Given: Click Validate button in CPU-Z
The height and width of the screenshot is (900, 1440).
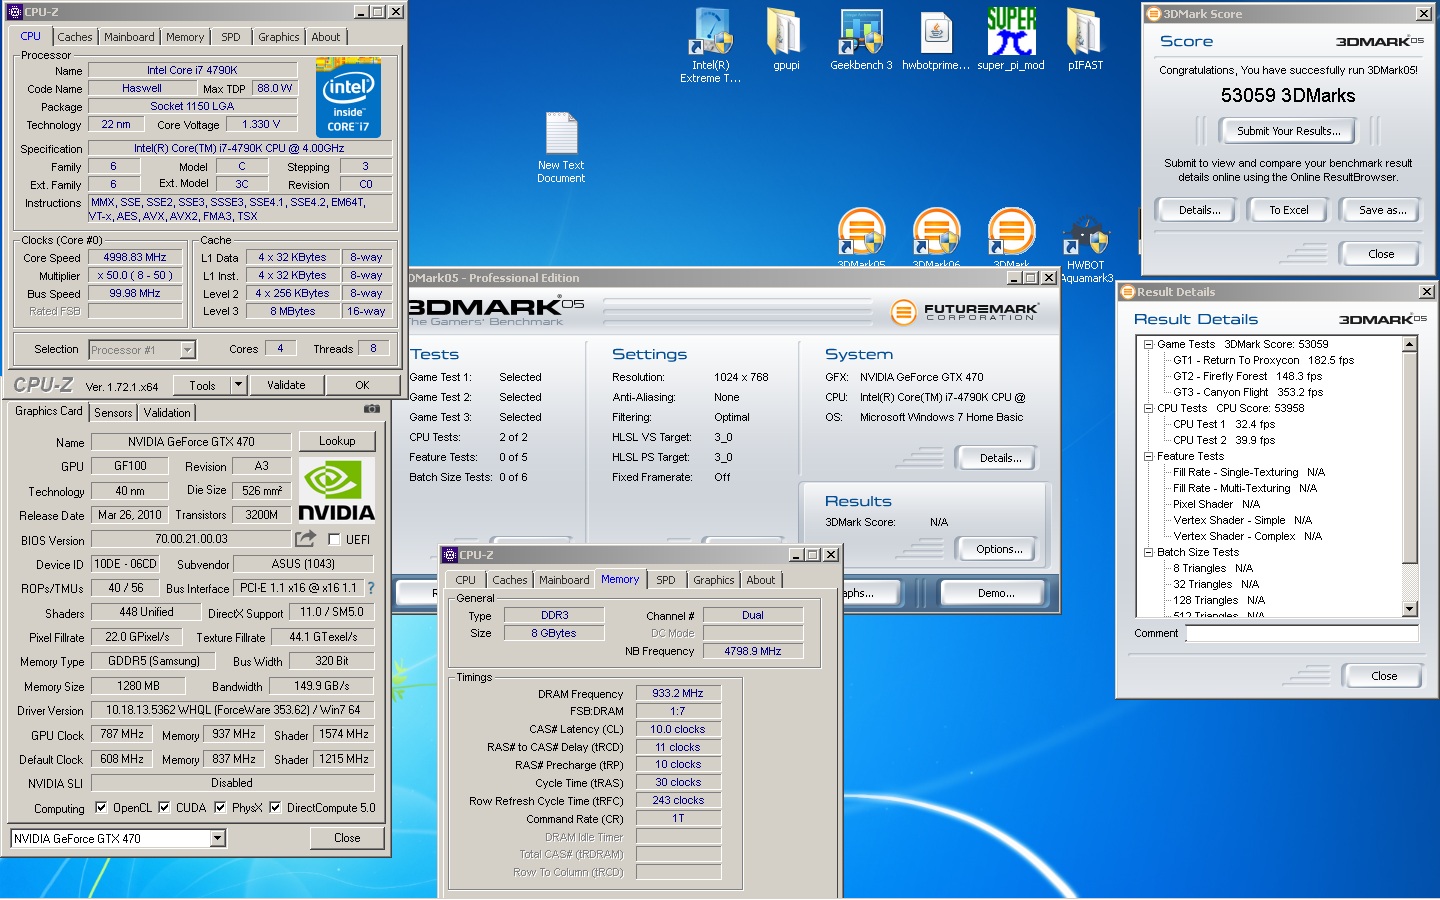Looking at the screenshot, I should [x=286, y=385].
